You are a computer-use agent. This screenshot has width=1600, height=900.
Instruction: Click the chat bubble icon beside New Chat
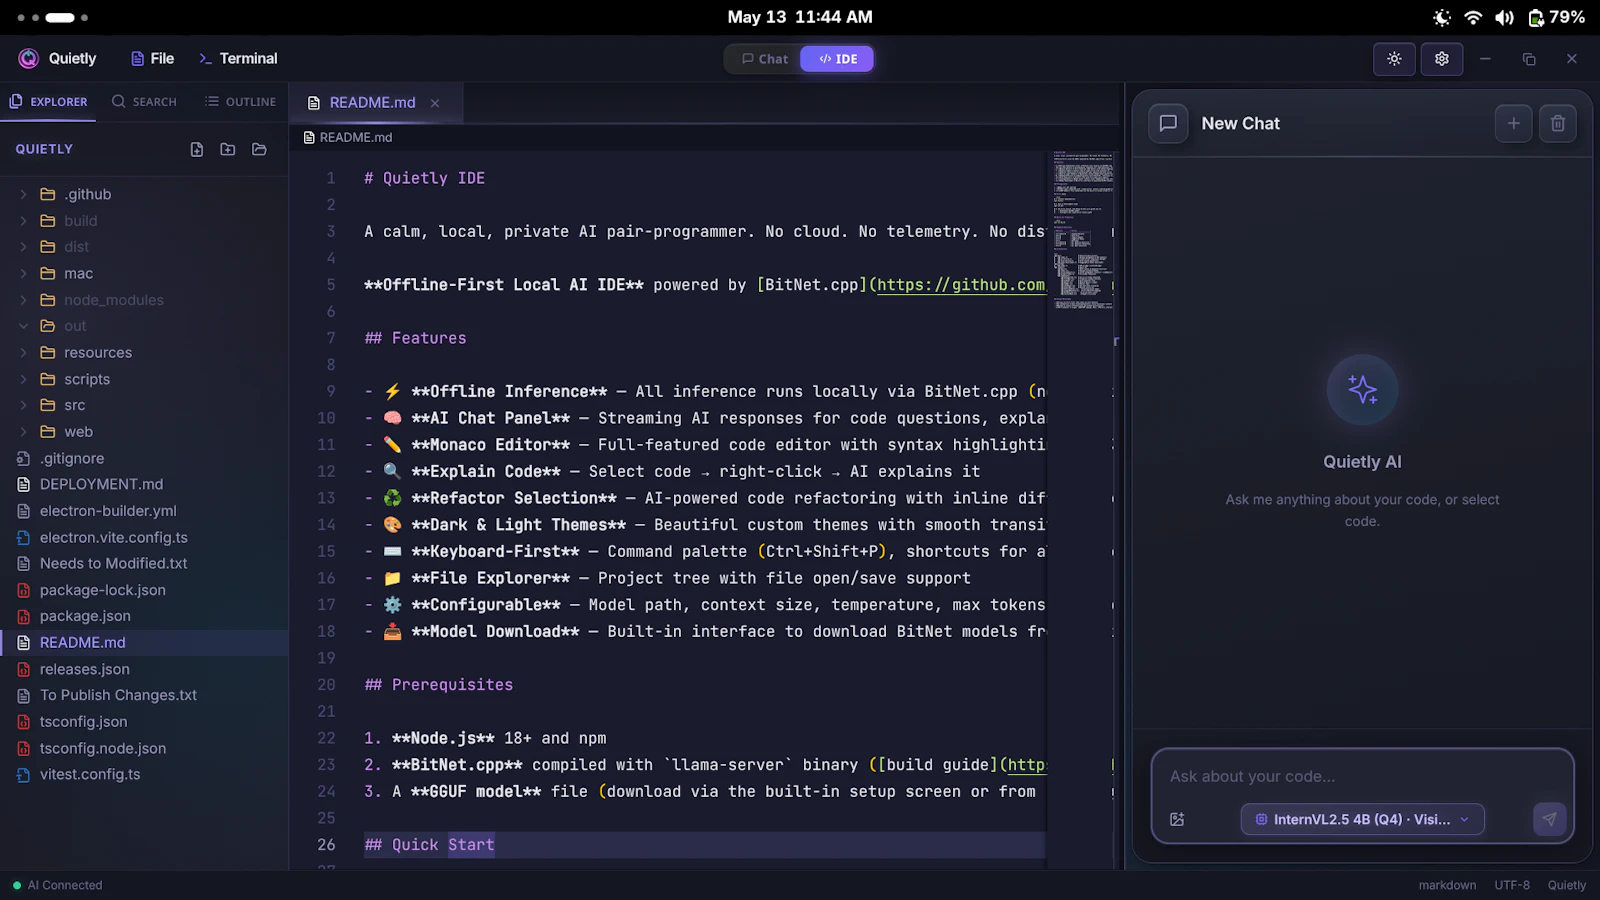coord(1168,124)
